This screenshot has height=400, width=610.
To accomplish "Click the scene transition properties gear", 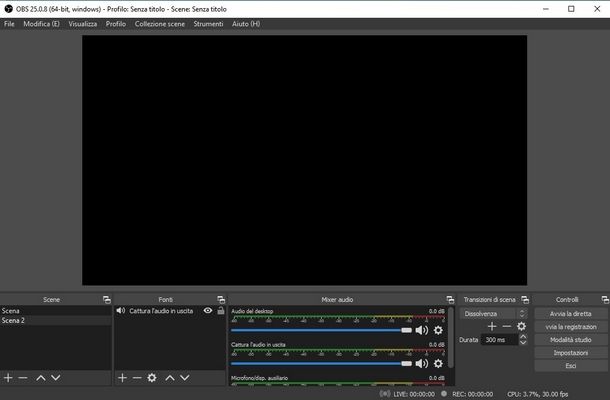I will pos(521,326).
